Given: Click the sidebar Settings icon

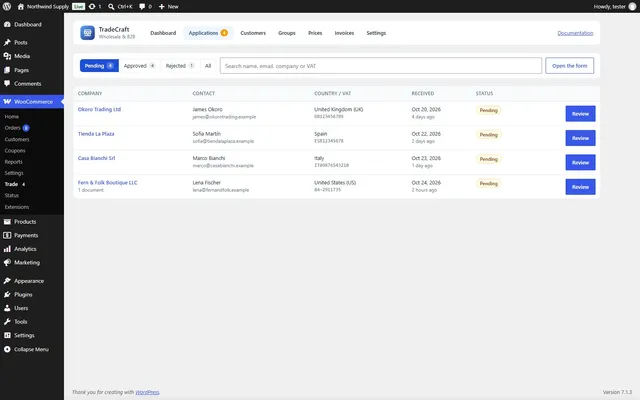Looking at the screenshot, I should (x=7, y=335).
